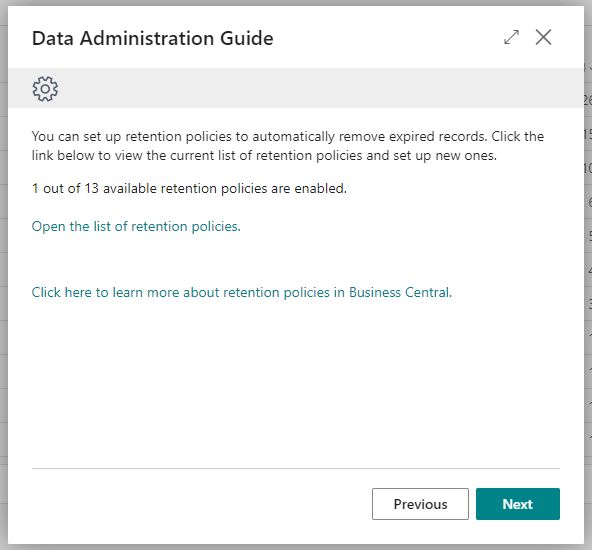
Task: Continue with the Next button
Action: (x=518, y=504)
